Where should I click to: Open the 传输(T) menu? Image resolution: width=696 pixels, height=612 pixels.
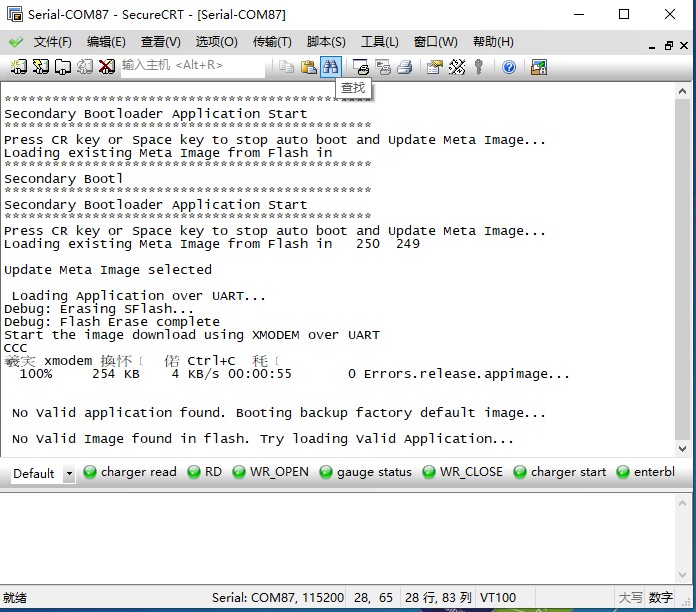[272, 42]
